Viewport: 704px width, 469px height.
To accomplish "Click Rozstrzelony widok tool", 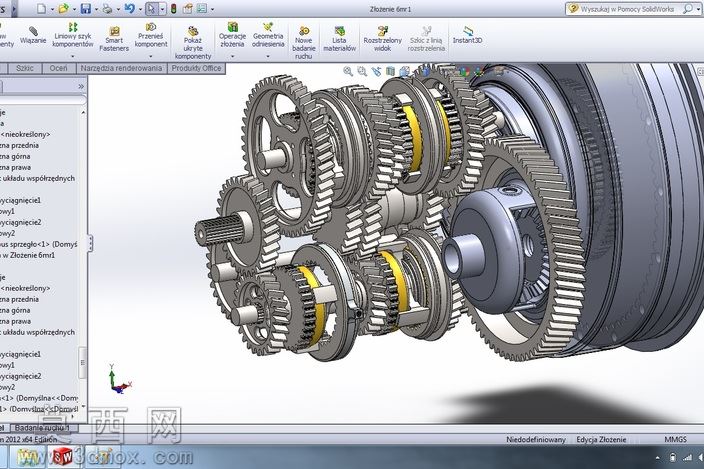I will click(x=383, y=39).
